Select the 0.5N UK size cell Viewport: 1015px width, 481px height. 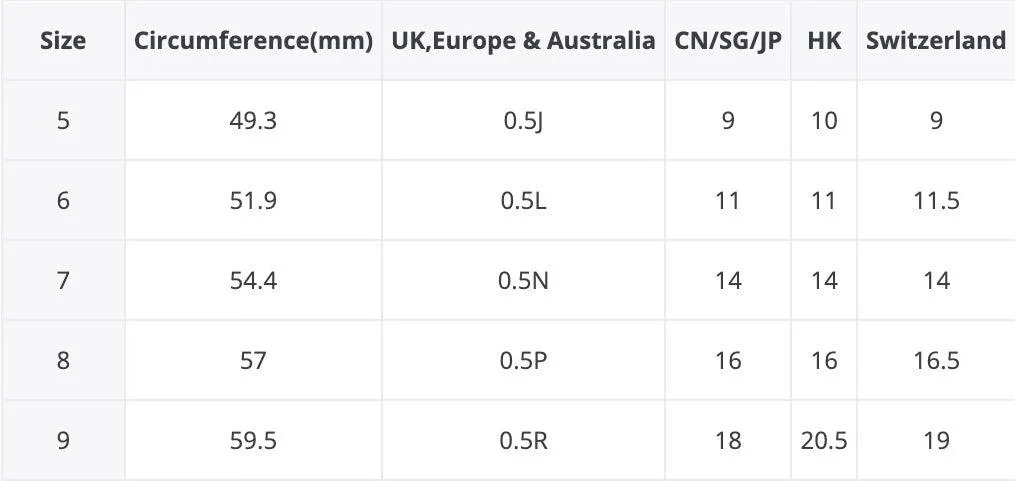pyautogui.click(x=523, y=280)
